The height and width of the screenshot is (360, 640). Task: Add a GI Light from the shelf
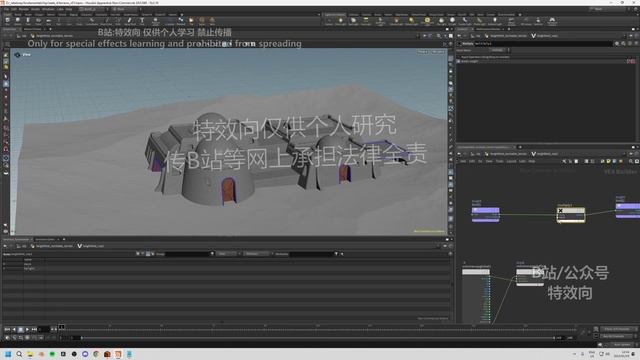click(x=452, y=21)
